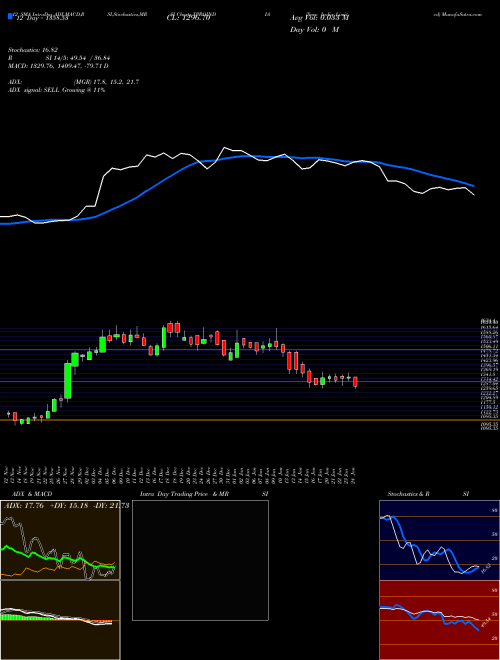This screenshot has width=500, height=660.
Task: Select the '12 Day = 1338.33' SMA value
Action: click(41, 18)
